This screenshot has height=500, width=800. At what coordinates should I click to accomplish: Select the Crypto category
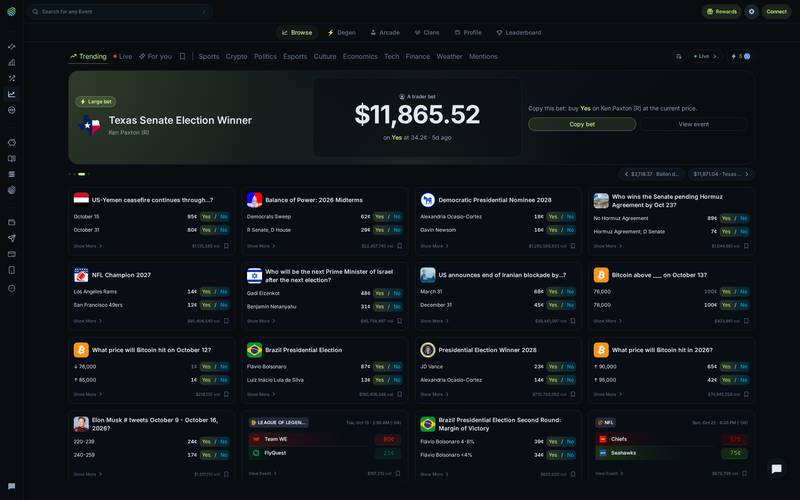coord(236,56)
